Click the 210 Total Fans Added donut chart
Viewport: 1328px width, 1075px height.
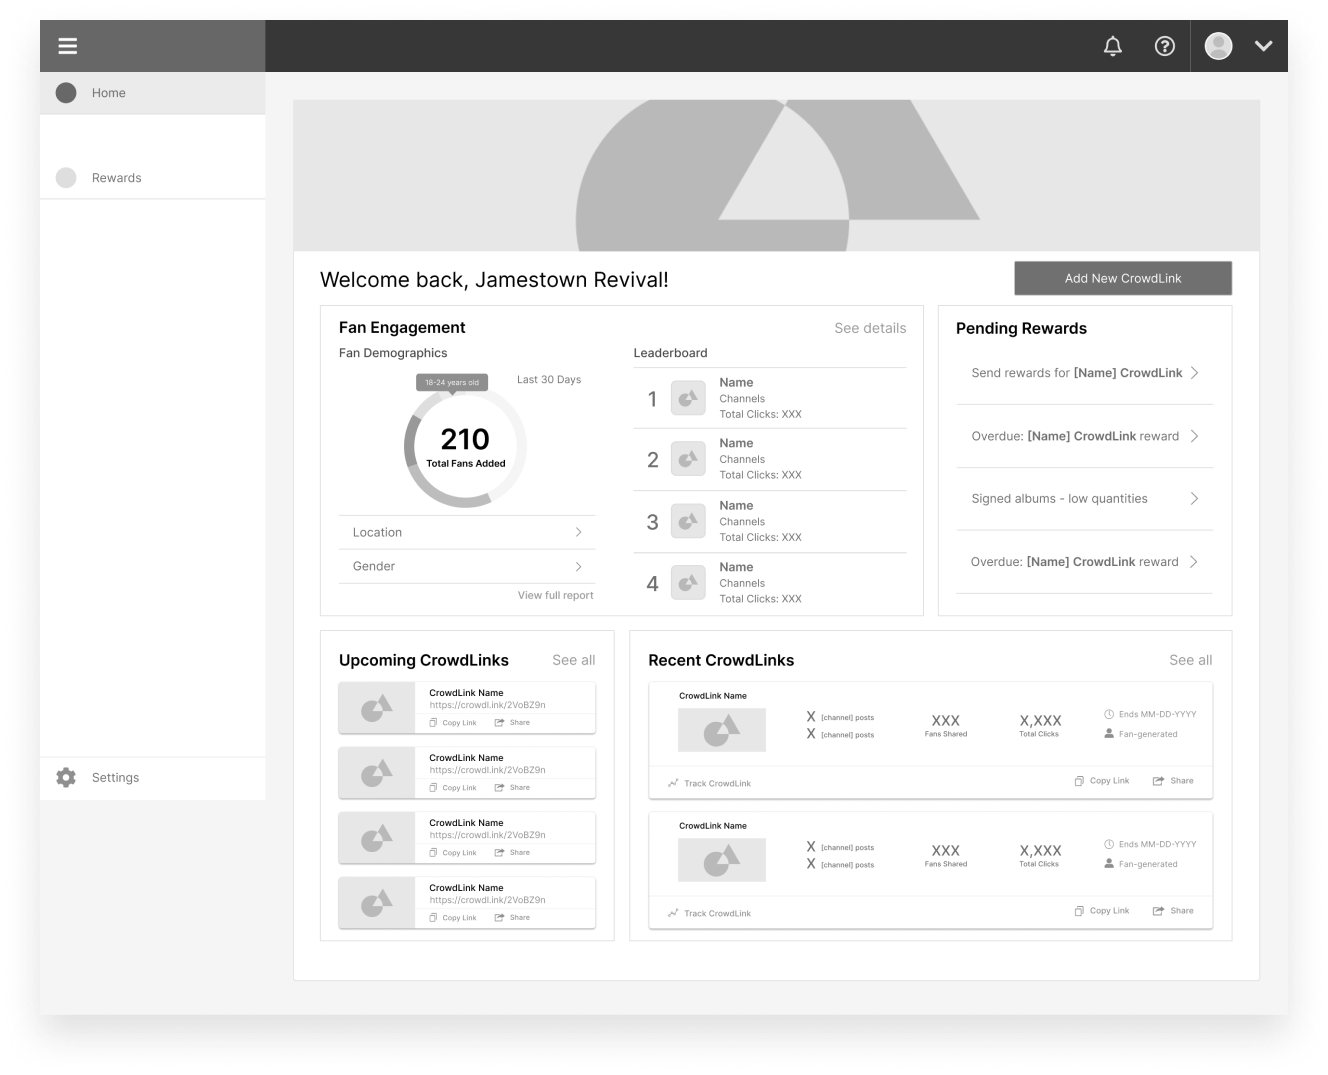[x=465, y=447]
